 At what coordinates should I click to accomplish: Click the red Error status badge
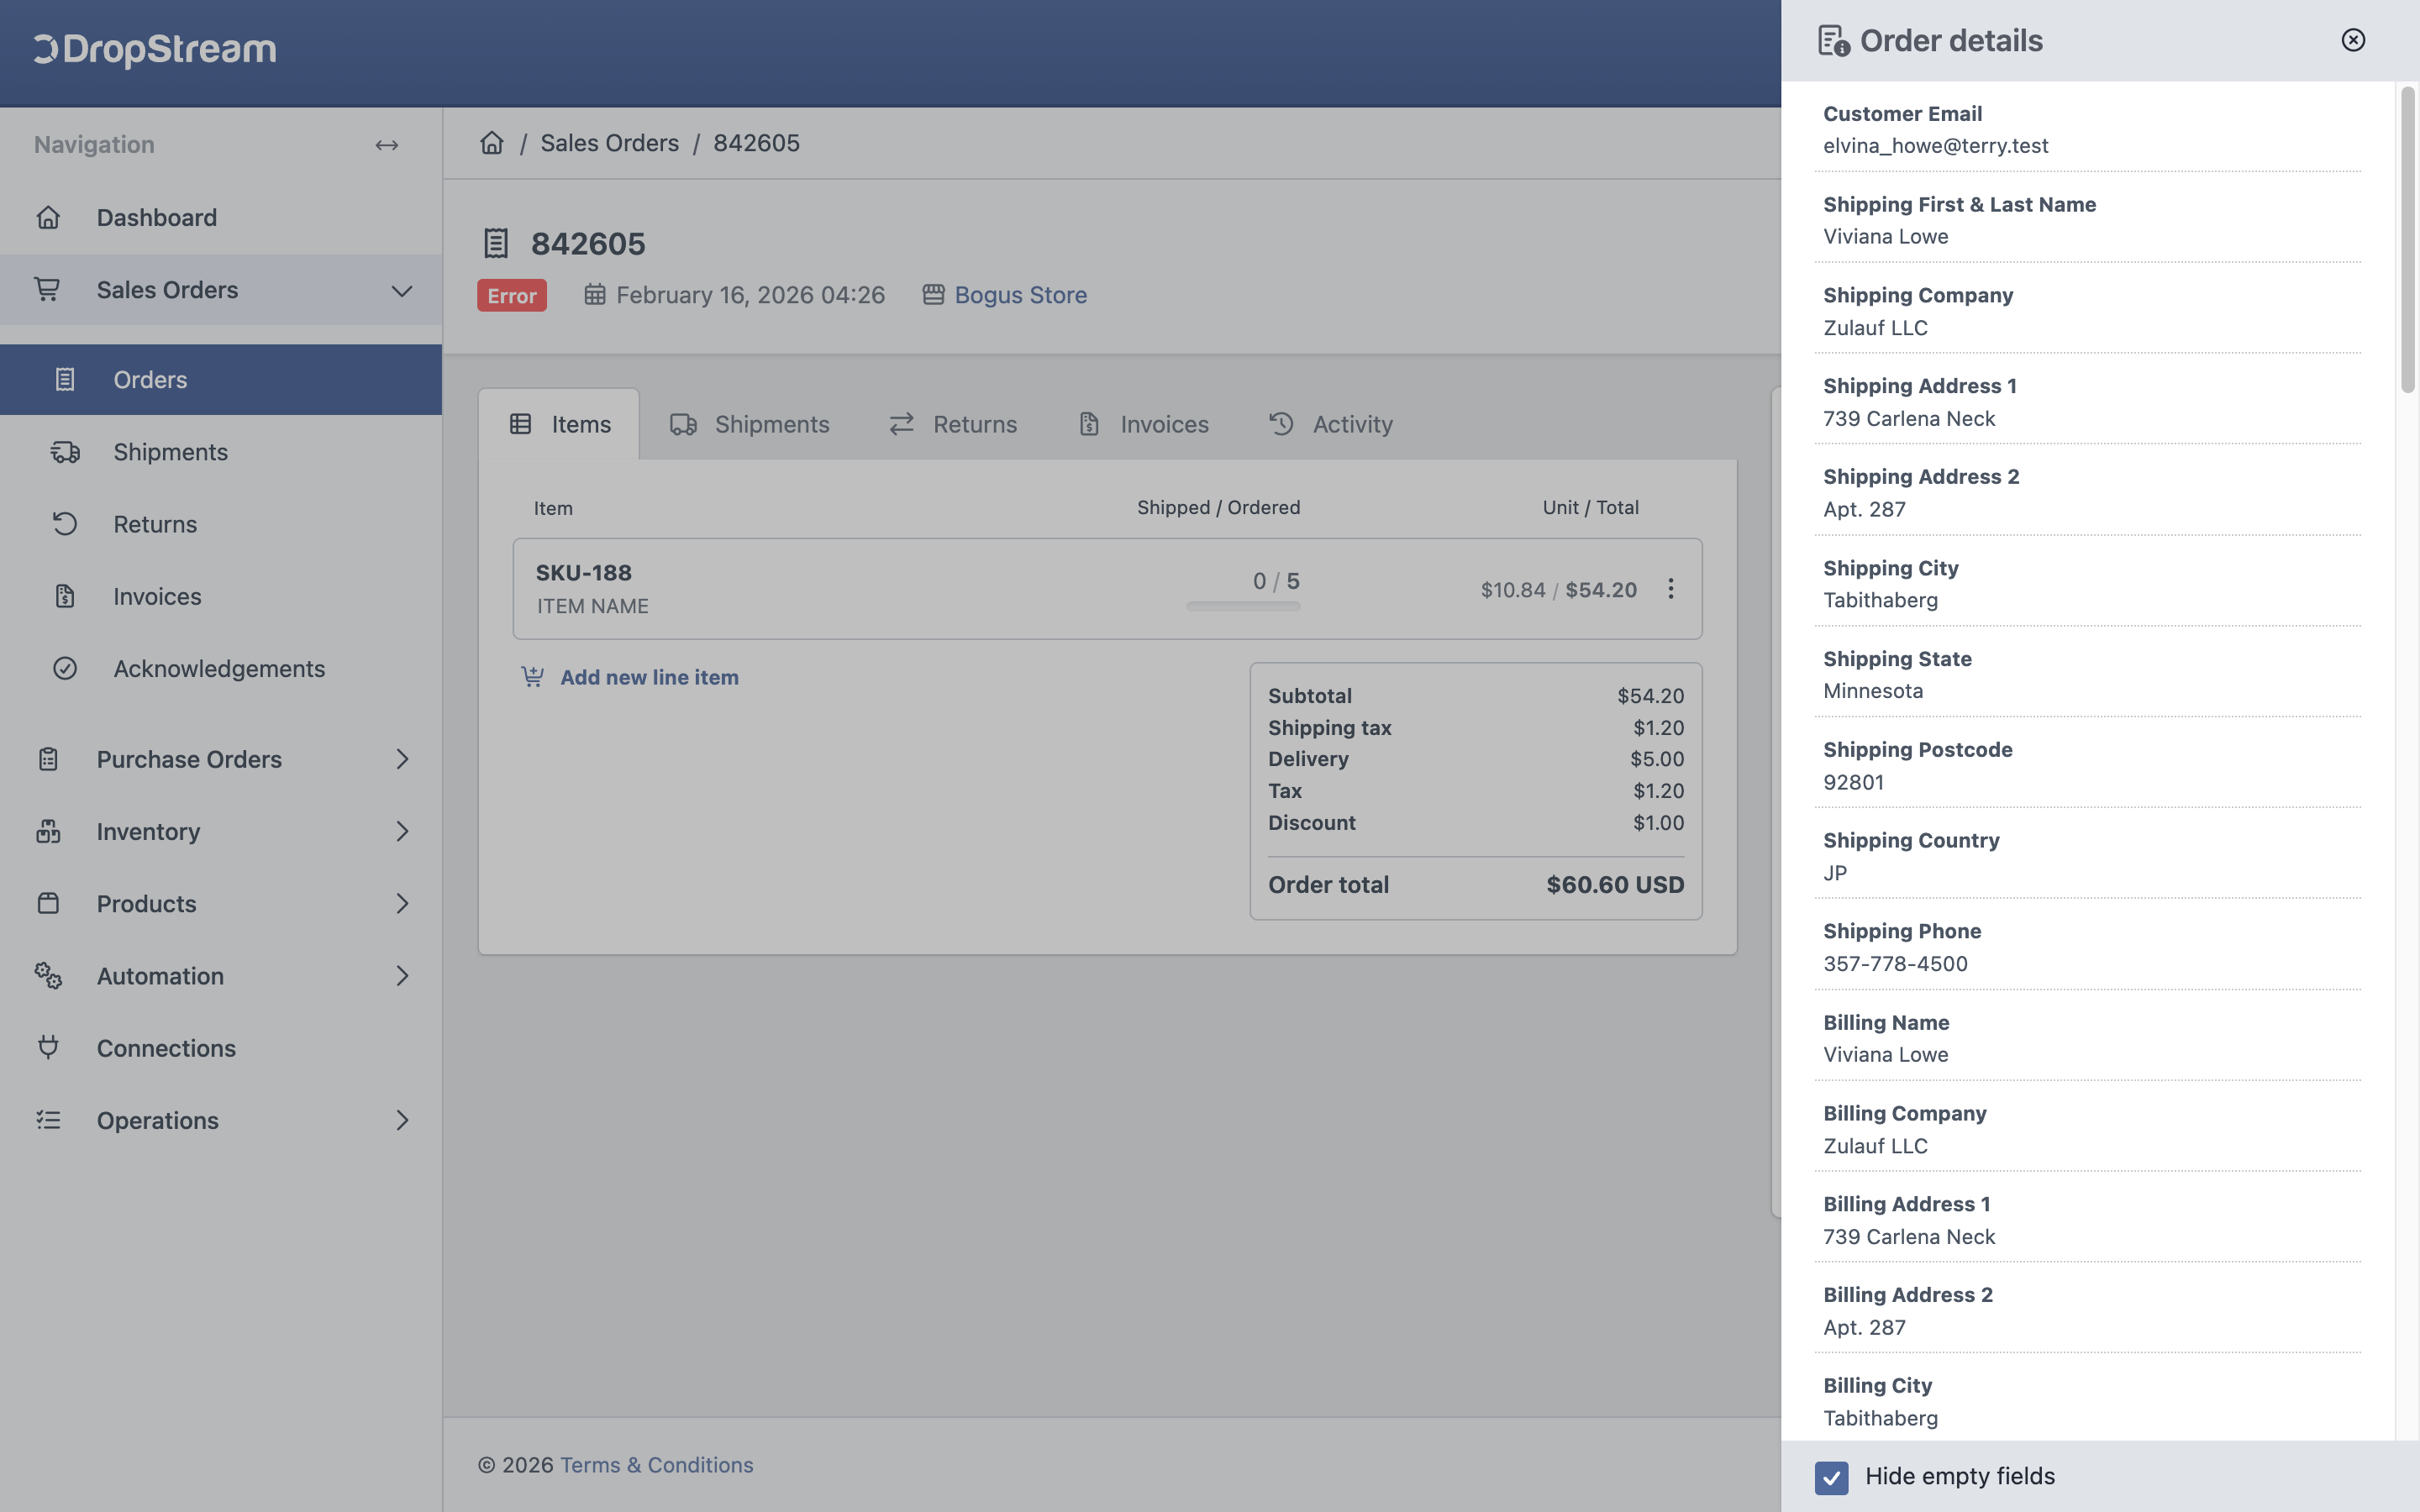click(512, 295)
